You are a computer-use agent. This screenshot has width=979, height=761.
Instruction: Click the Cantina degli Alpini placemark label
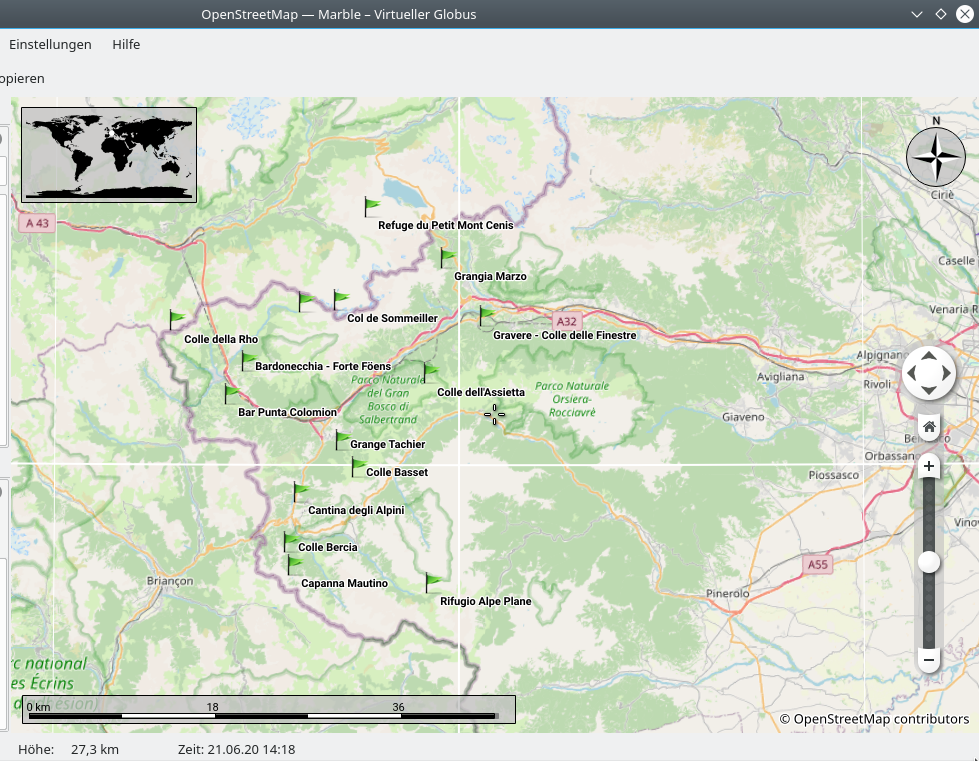[356, 510]
